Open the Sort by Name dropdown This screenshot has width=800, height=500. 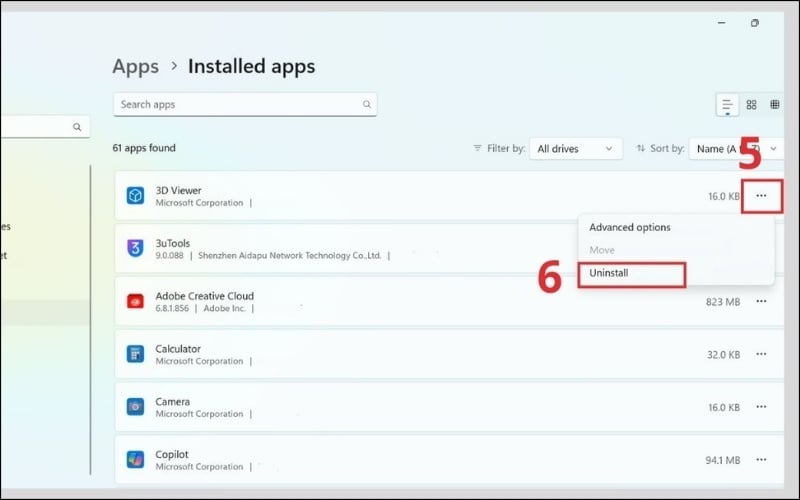pyautogui.click(x=736, y=149)
